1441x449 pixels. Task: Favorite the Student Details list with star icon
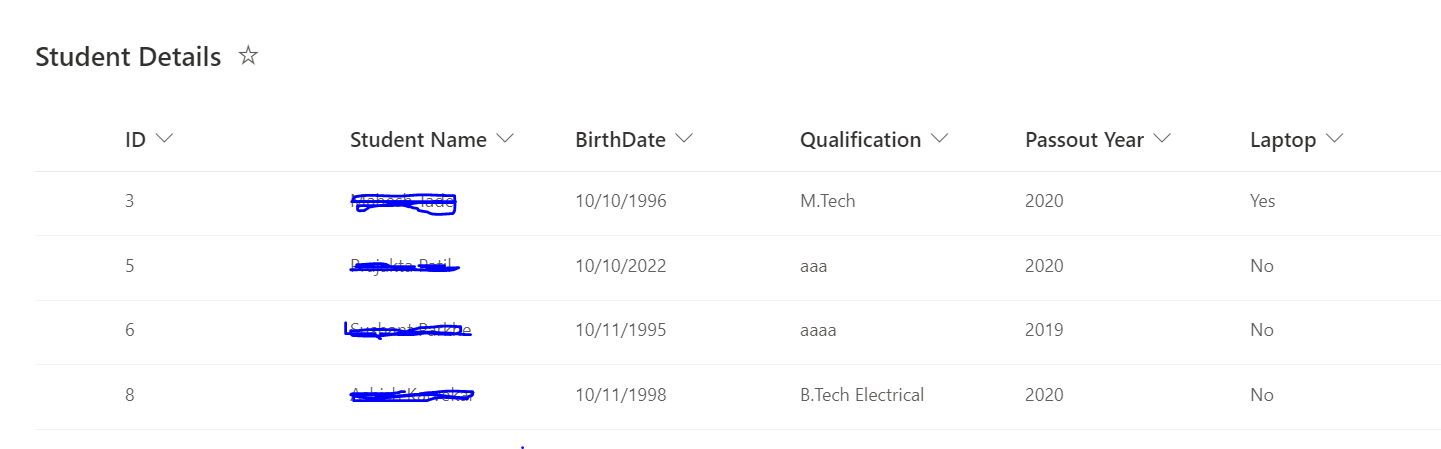249,56
